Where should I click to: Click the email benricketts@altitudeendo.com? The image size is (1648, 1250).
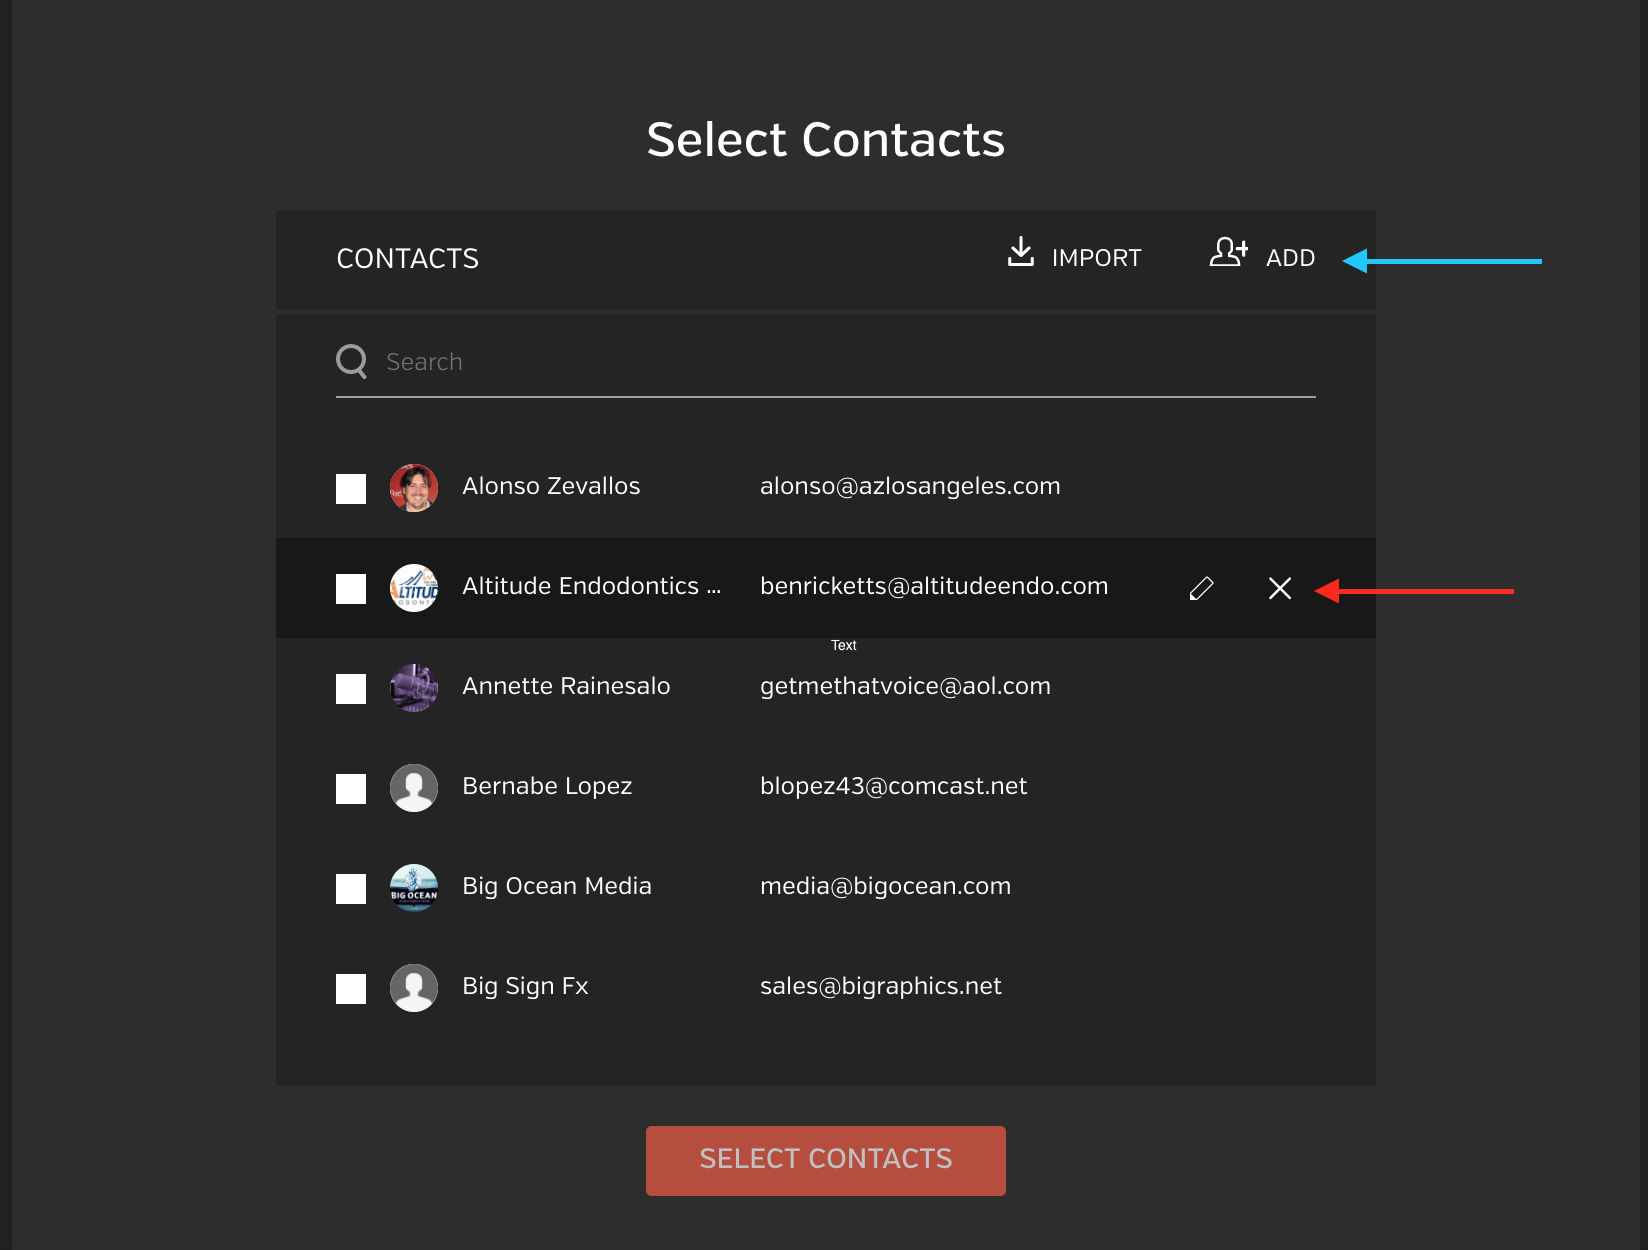[x=934, y=586]
